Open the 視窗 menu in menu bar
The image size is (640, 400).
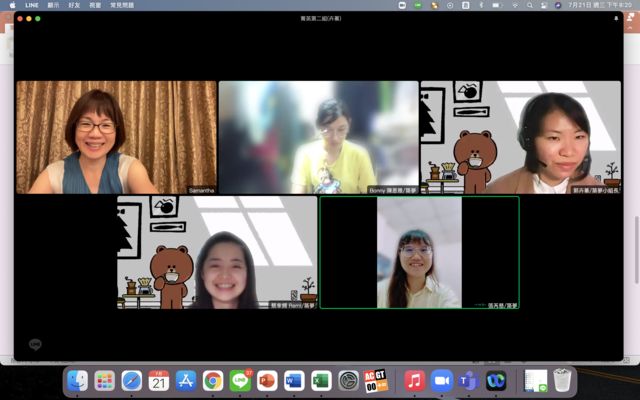point(95,5)
